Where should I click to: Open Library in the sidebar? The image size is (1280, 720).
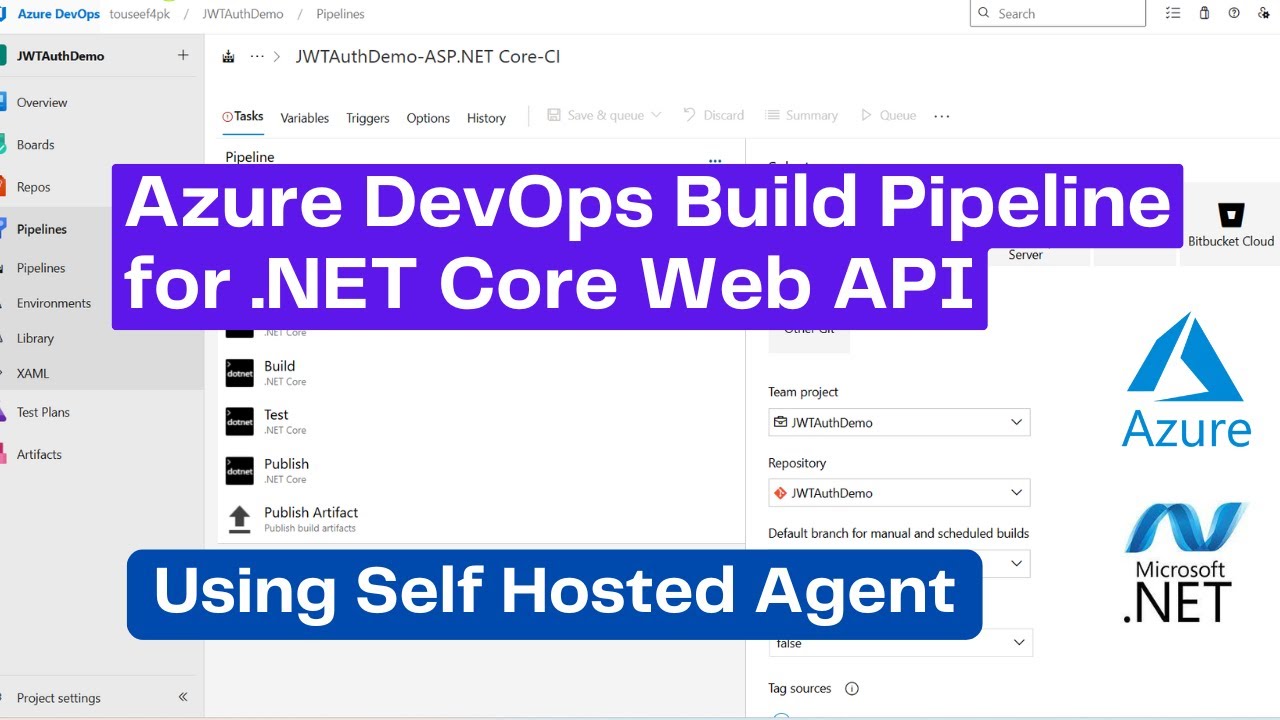coord(35,338)
